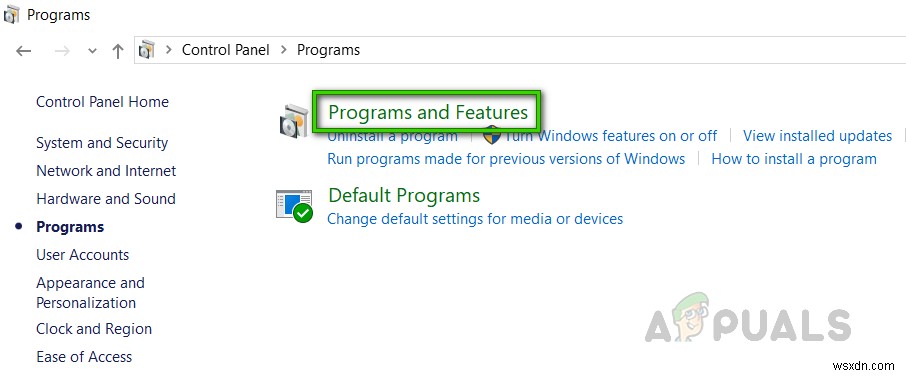Click Uninstall a program link

pyautogui.click(x=392, y=136)
